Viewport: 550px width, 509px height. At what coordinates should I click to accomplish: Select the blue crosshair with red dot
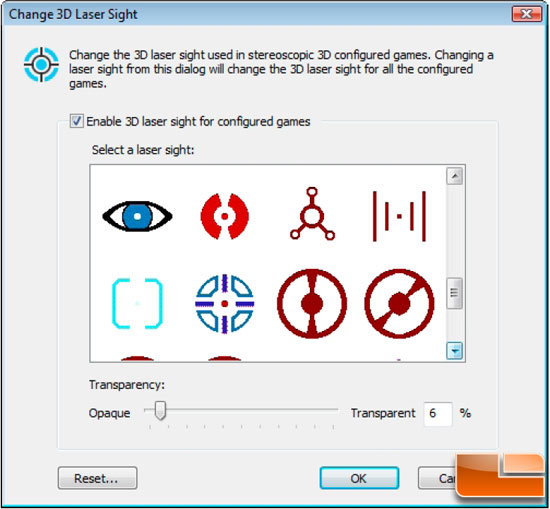(224, 303)
